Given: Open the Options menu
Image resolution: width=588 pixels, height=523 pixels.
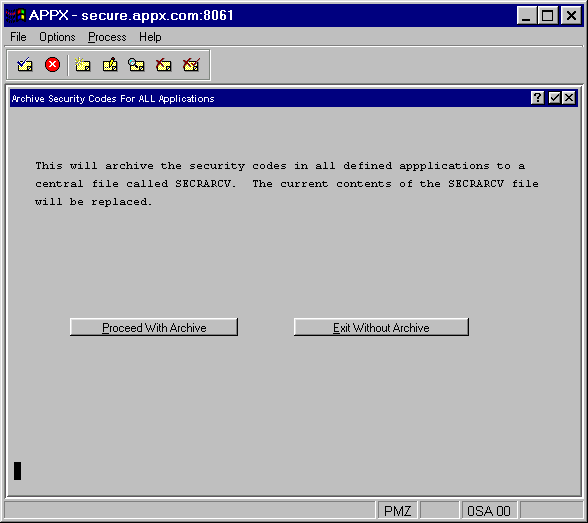Looking at the screenshot, I should pos(57,37).
